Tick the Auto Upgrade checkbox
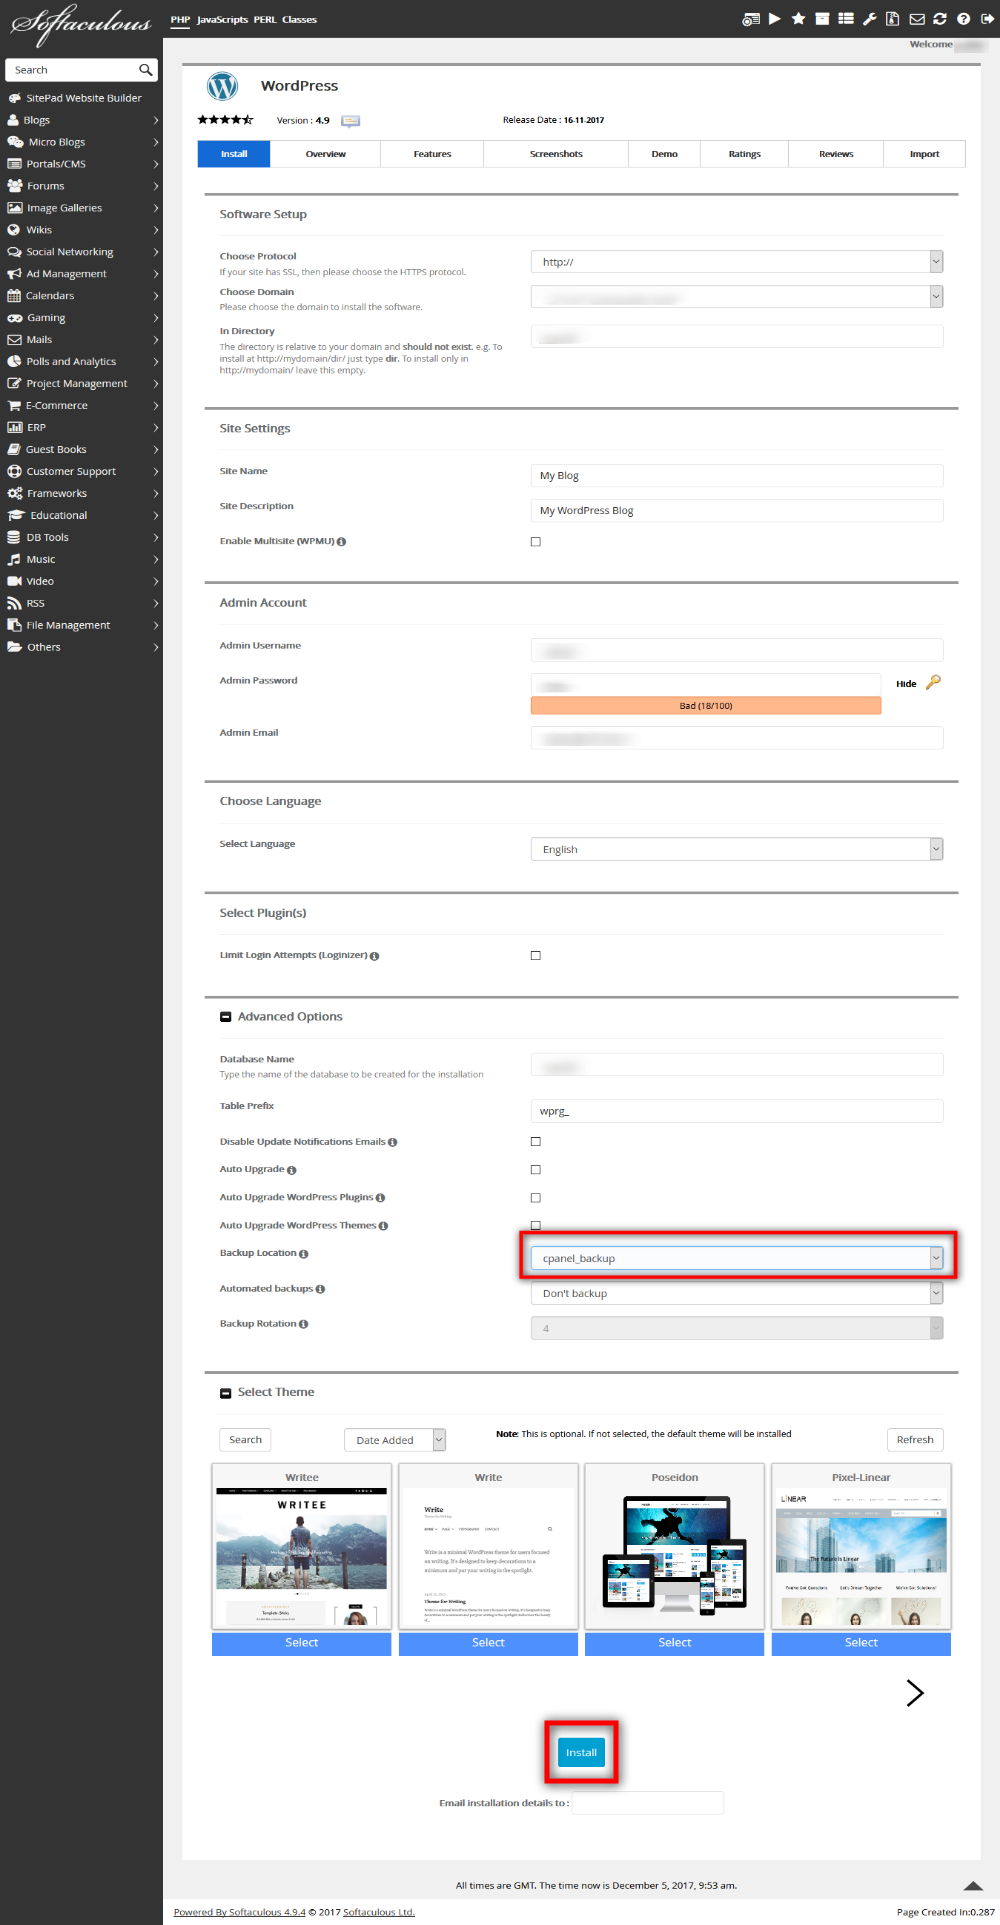 pyautogui.click(x=536, y=1170)
